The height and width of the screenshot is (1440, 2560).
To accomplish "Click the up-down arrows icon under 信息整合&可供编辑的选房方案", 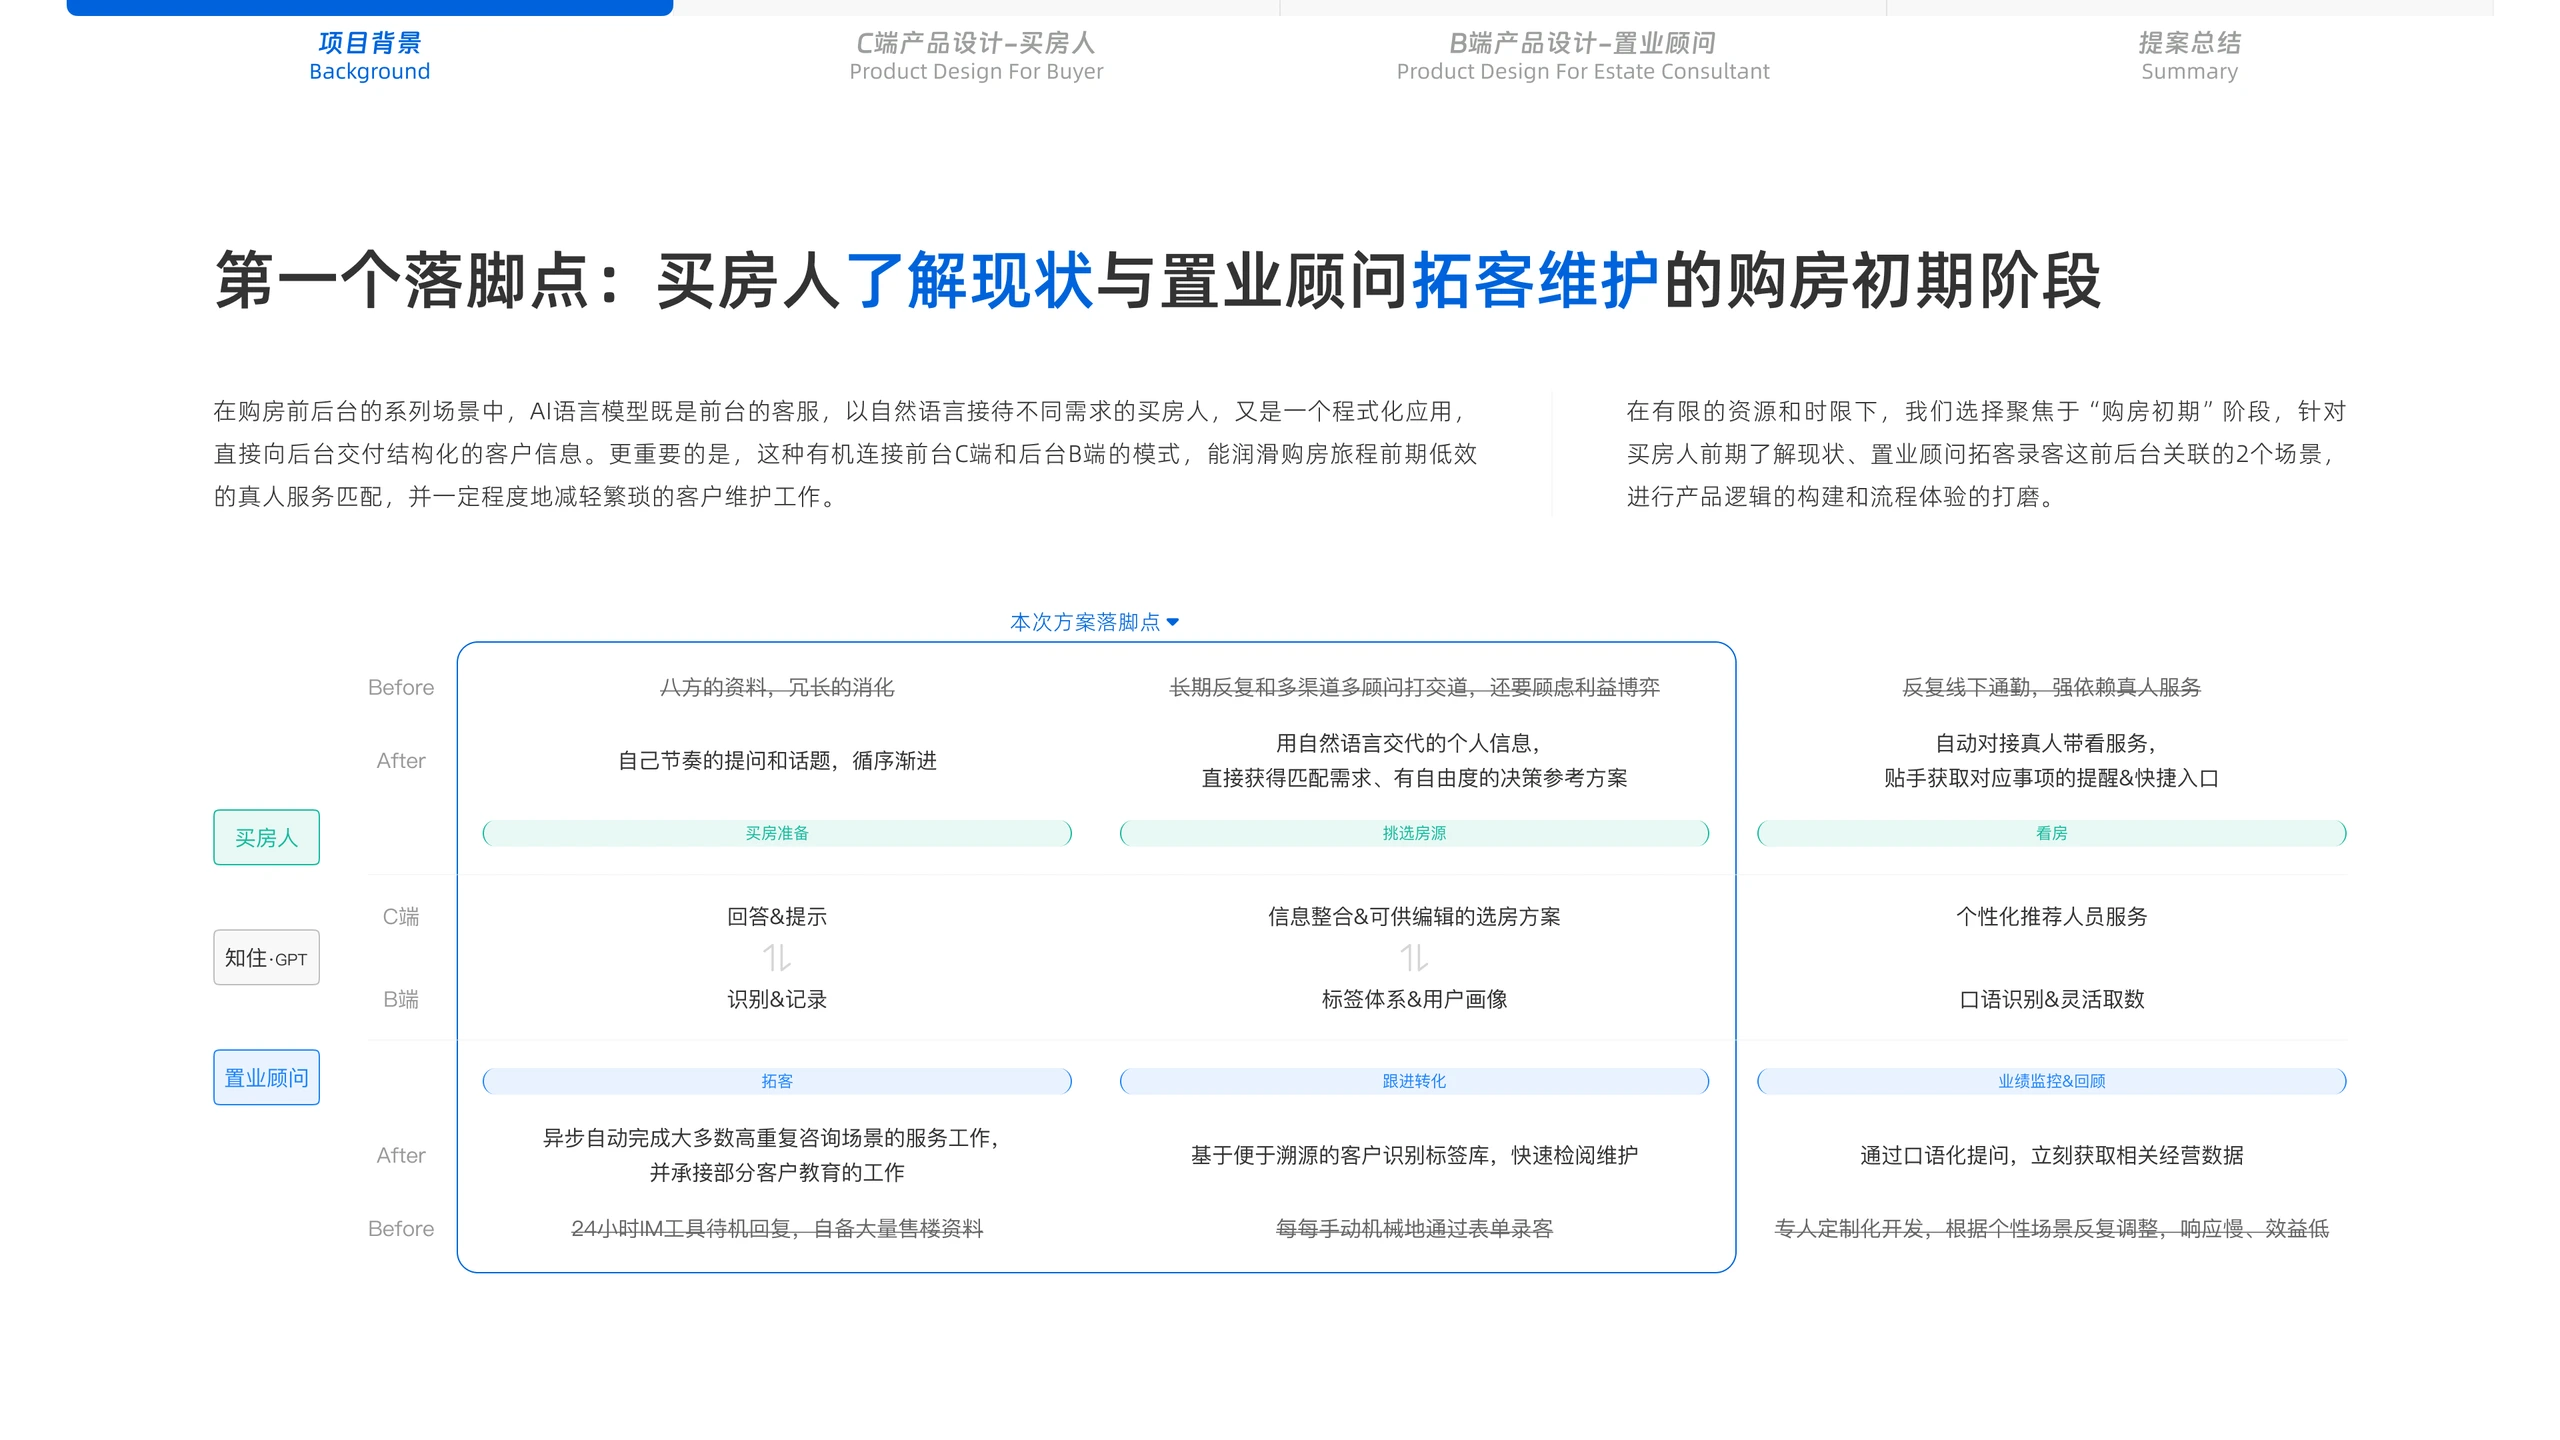I will click(x=1414, y=958).
